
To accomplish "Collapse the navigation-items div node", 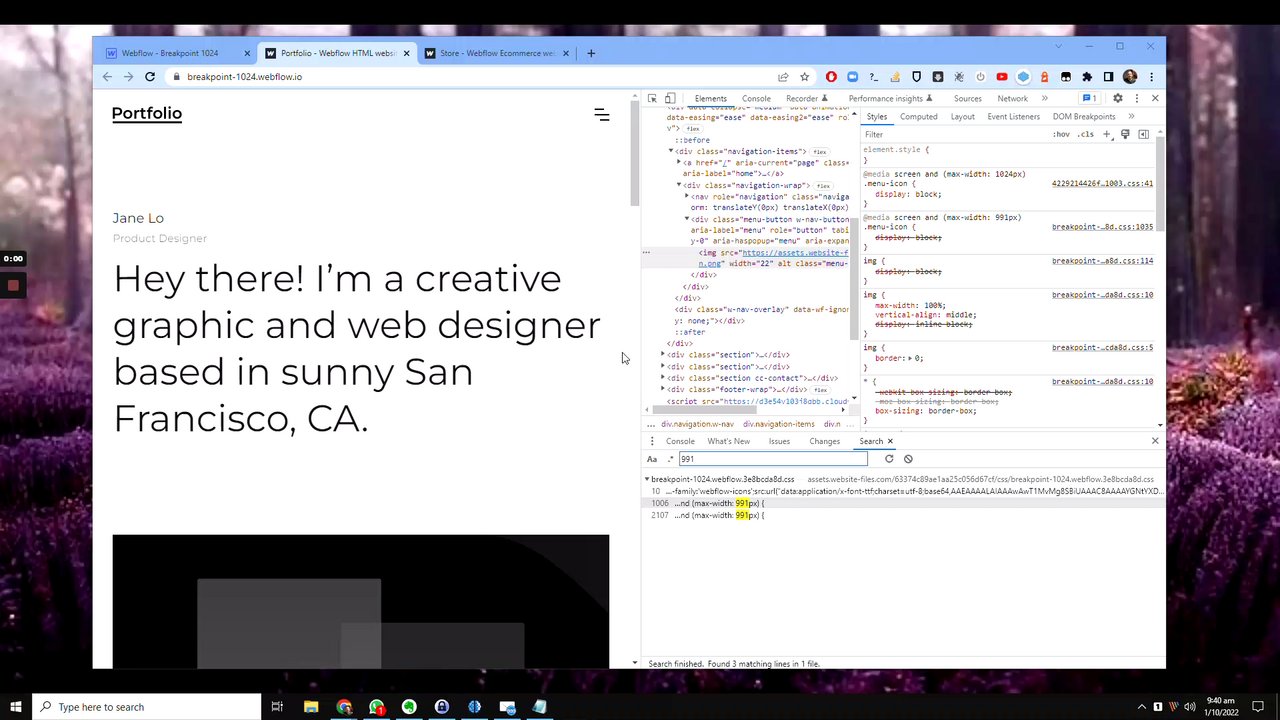I will [671, 151].
